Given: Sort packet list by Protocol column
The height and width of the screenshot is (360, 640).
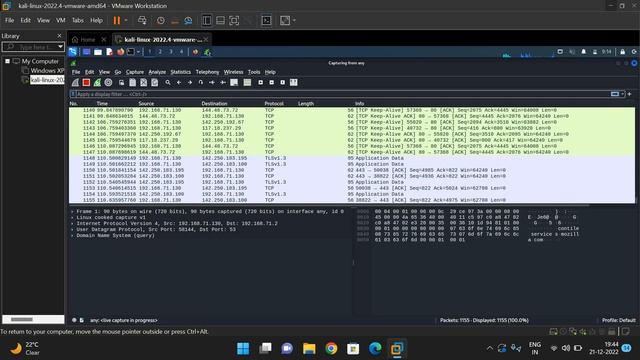Looking at the screenshot, I should coord(274,104).
